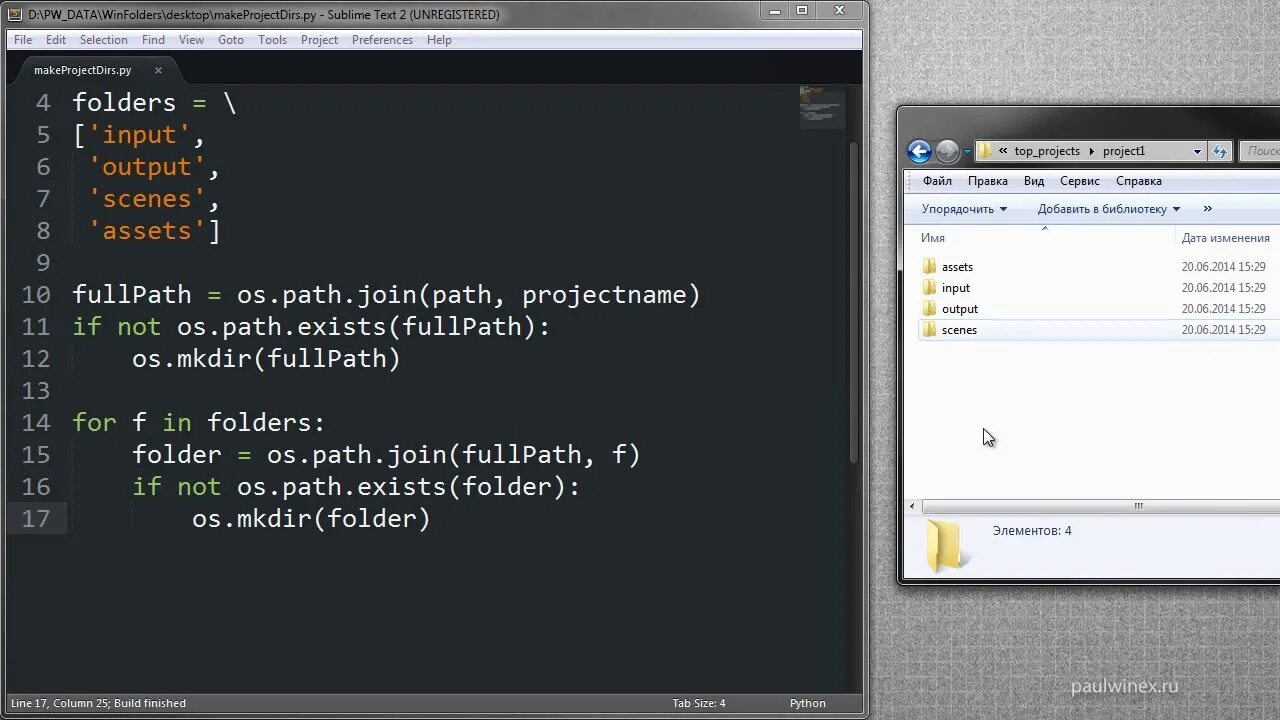Select the input folder icon
This screenshot has width=1280, height=720.
(929, 288)
